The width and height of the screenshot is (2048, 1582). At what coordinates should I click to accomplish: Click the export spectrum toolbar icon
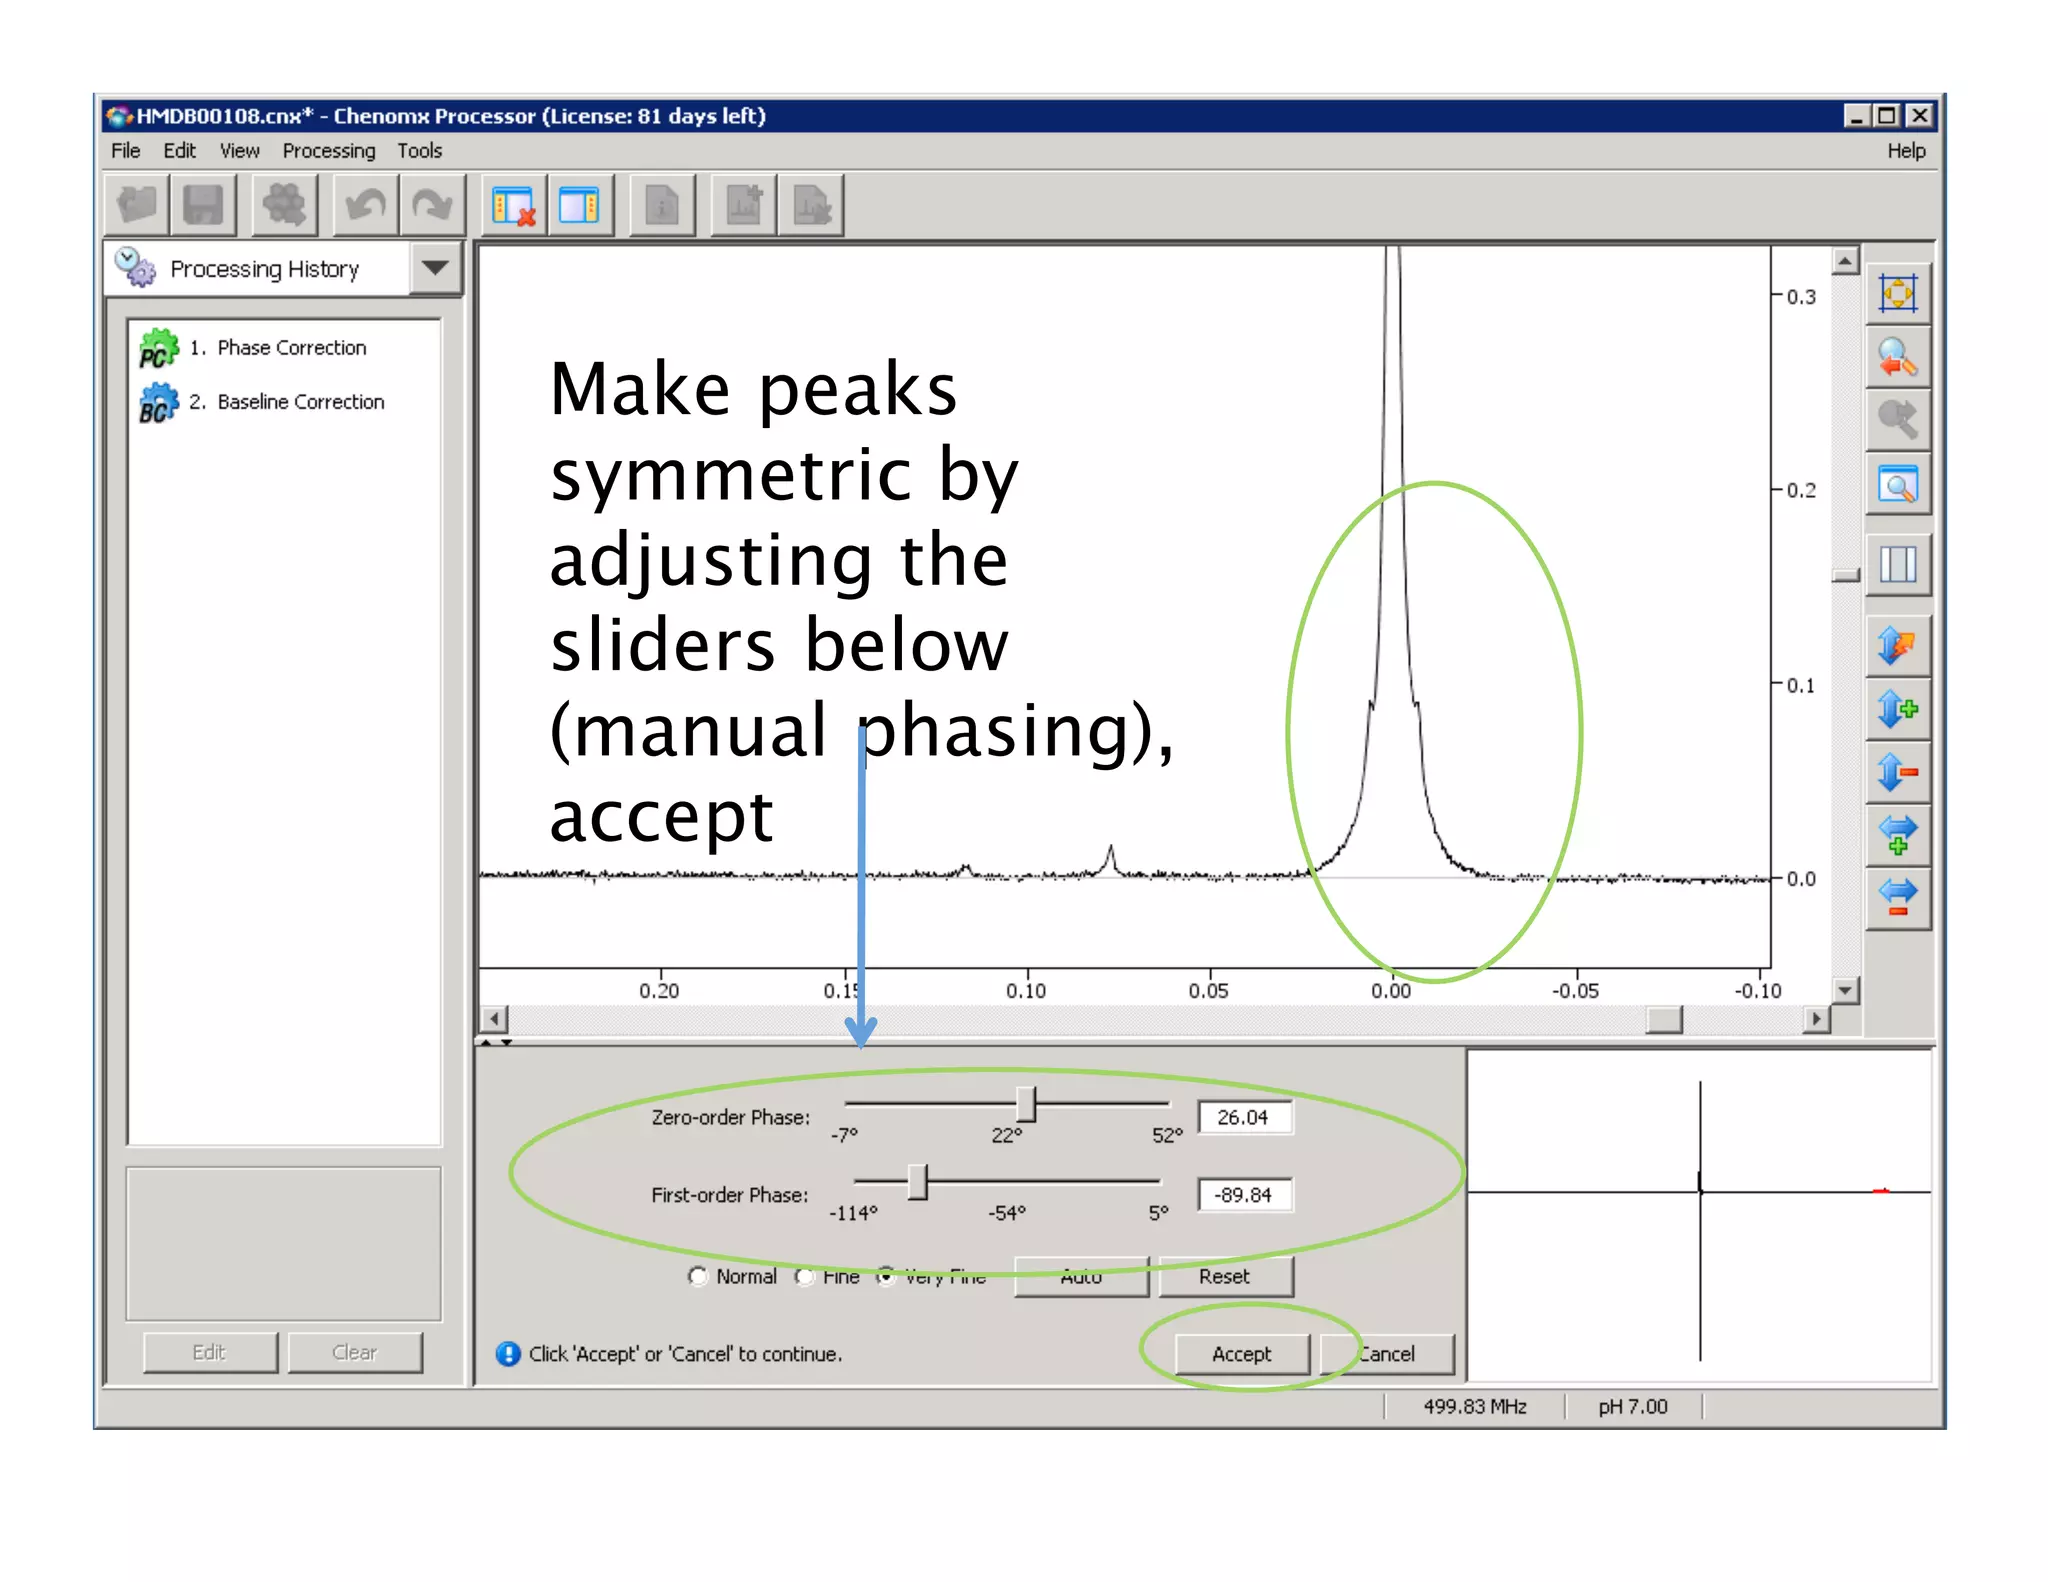click(811, 206)
